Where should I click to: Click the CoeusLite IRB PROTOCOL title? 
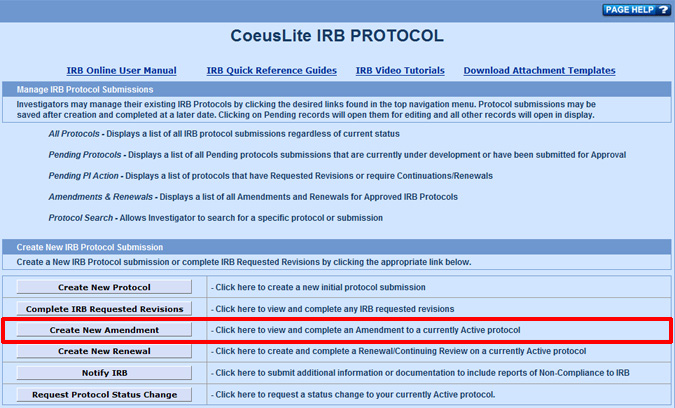(336, 37)
